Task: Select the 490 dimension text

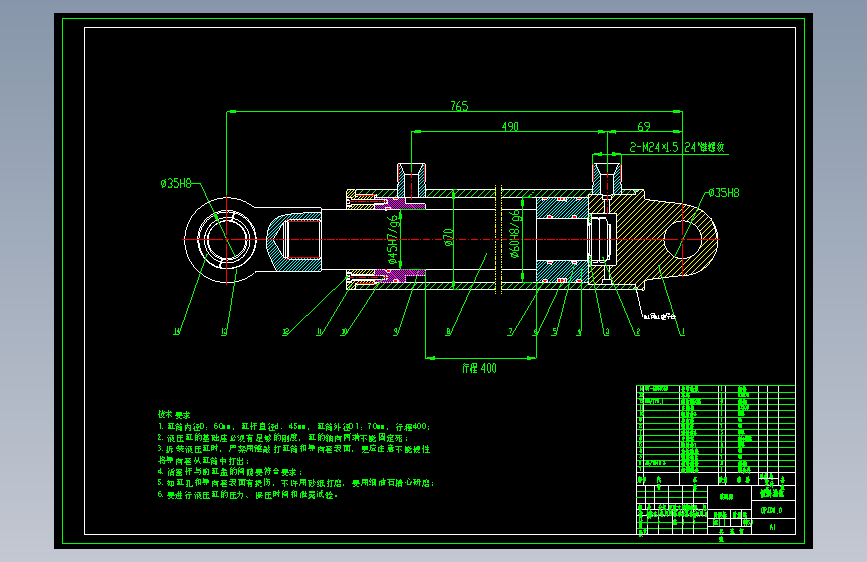Action: point(510,127)
